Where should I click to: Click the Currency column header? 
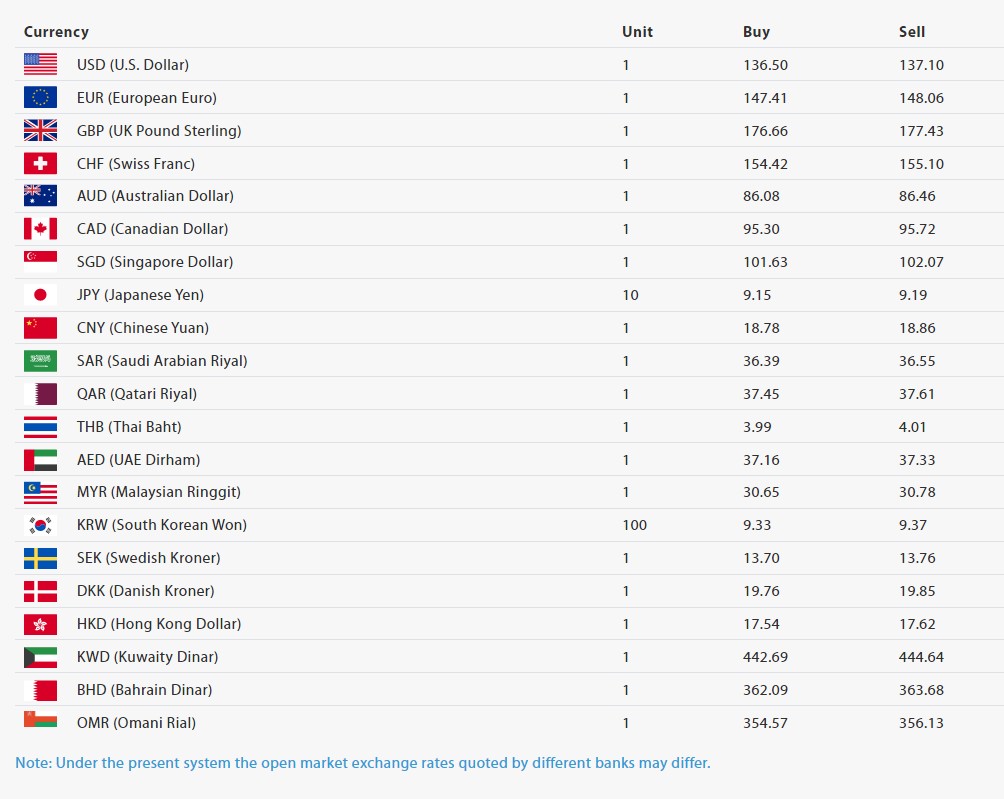[56, 32]
